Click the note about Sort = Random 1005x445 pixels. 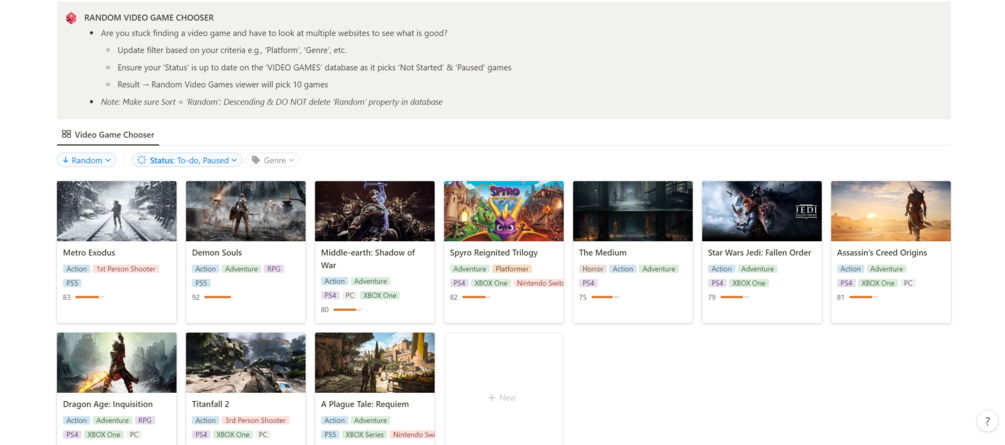click(x=272, y=102)
